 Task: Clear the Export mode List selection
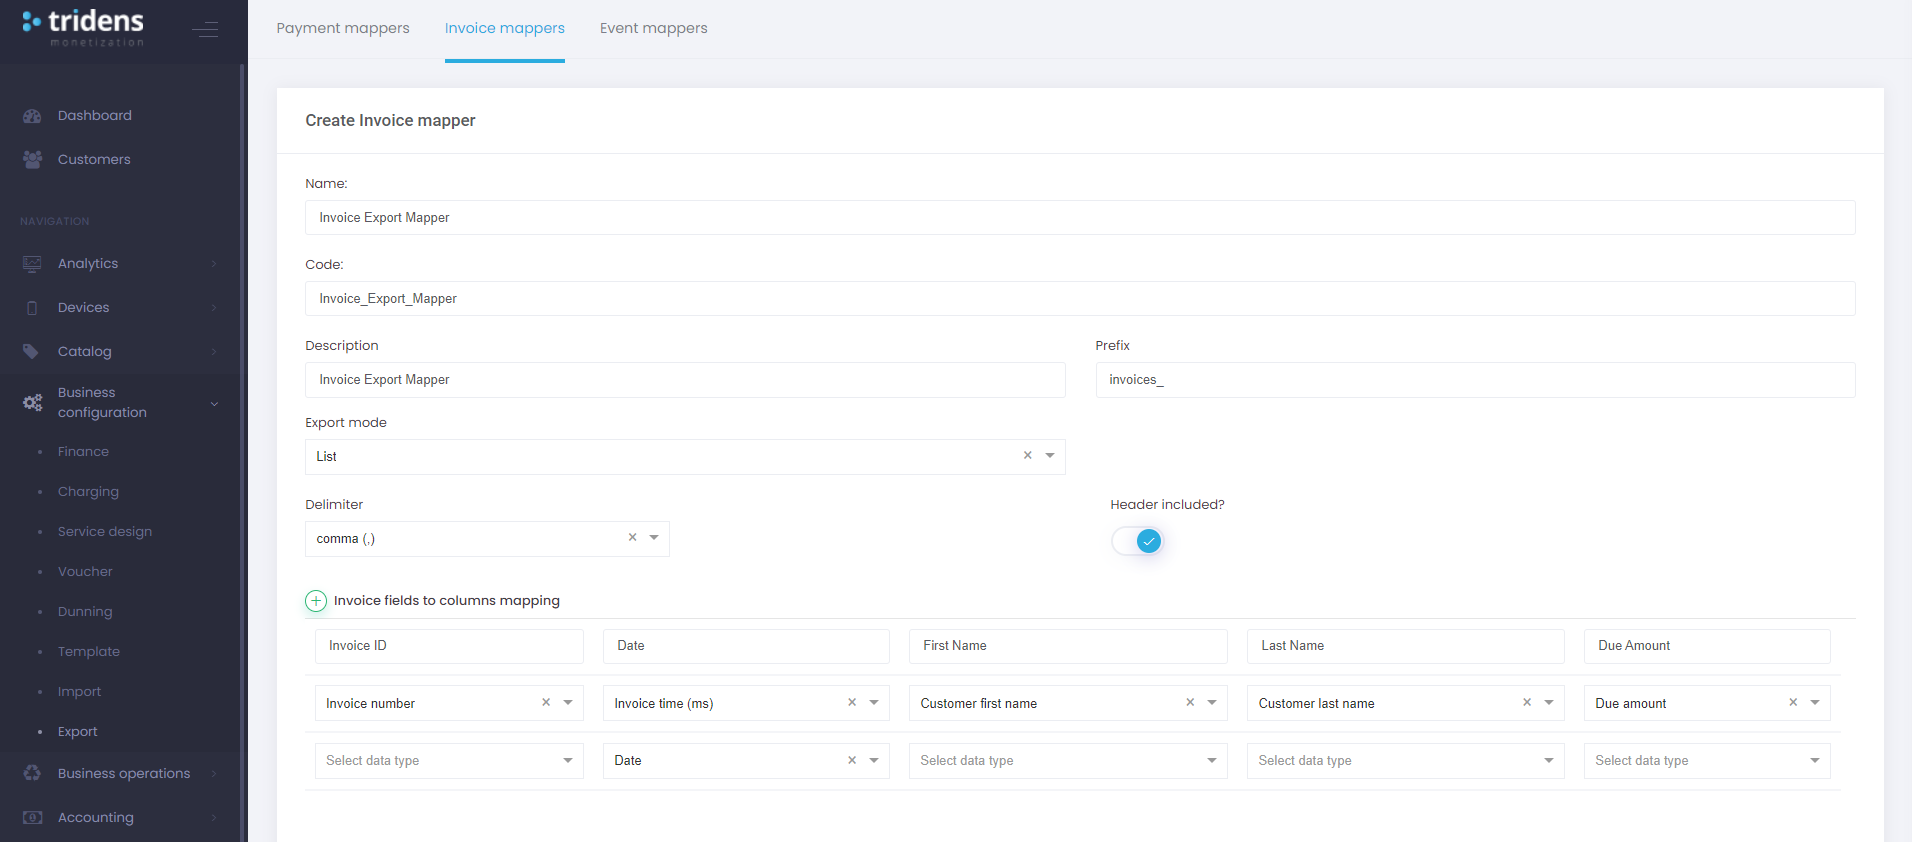(x=1027, y=456)
